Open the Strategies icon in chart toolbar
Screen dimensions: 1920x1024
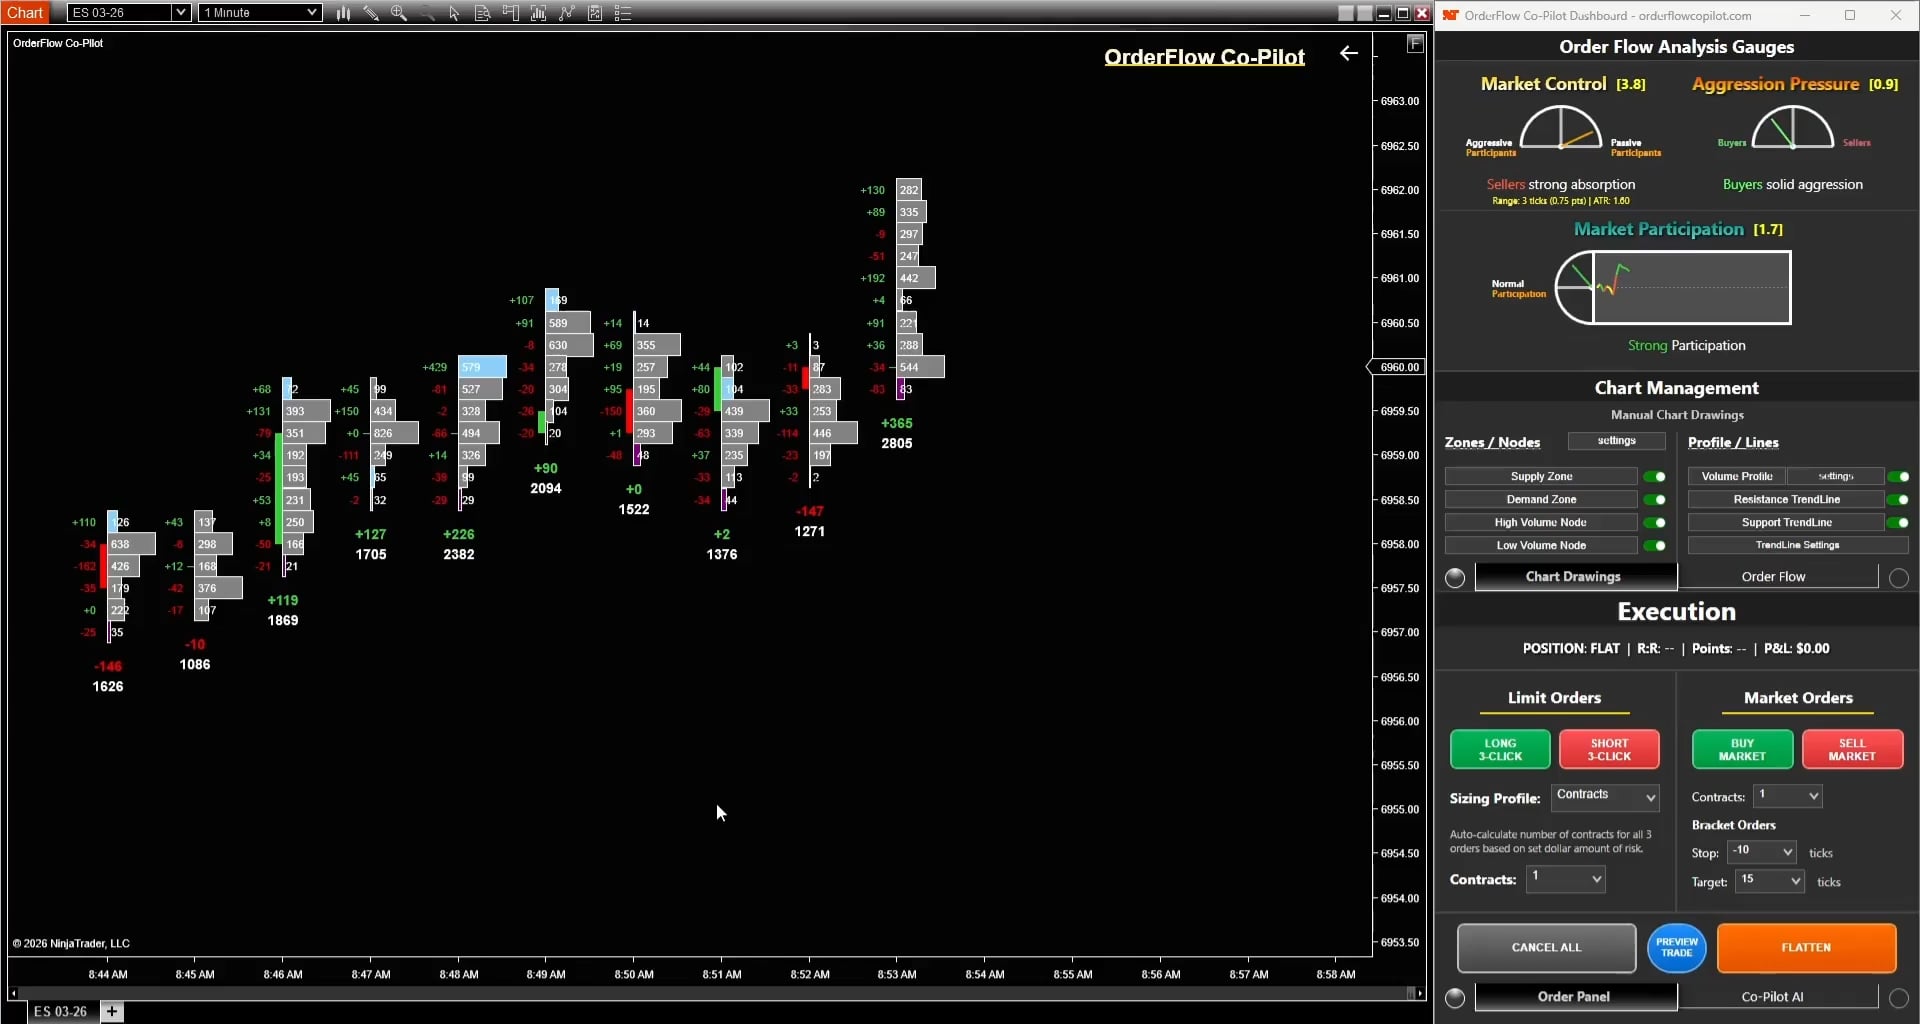click(x=567, y=13)
